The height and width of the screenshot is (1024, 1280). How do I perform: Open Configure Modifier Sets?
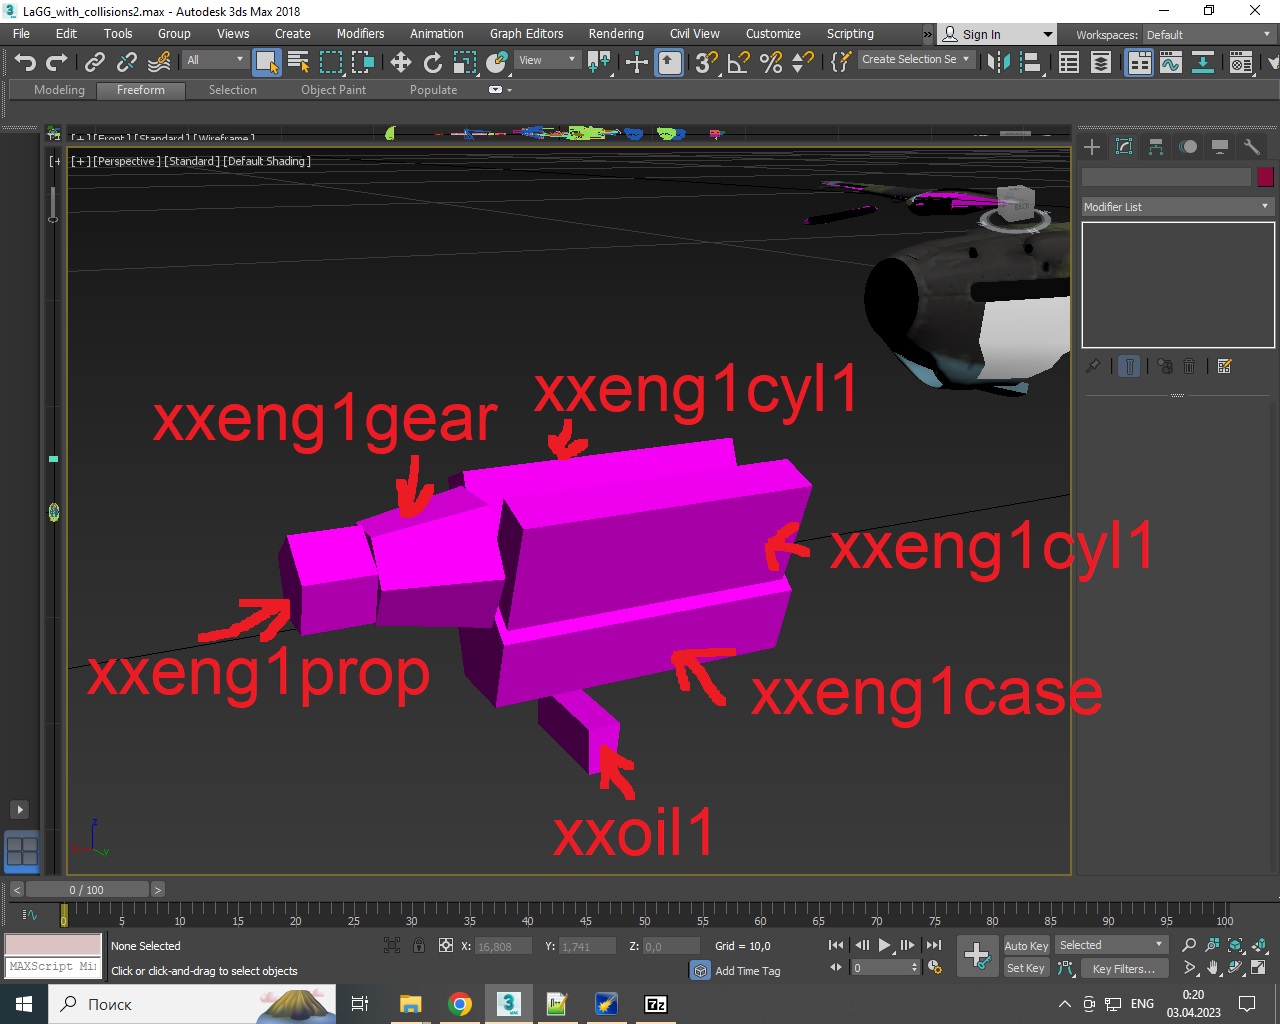pos(1225,366)
